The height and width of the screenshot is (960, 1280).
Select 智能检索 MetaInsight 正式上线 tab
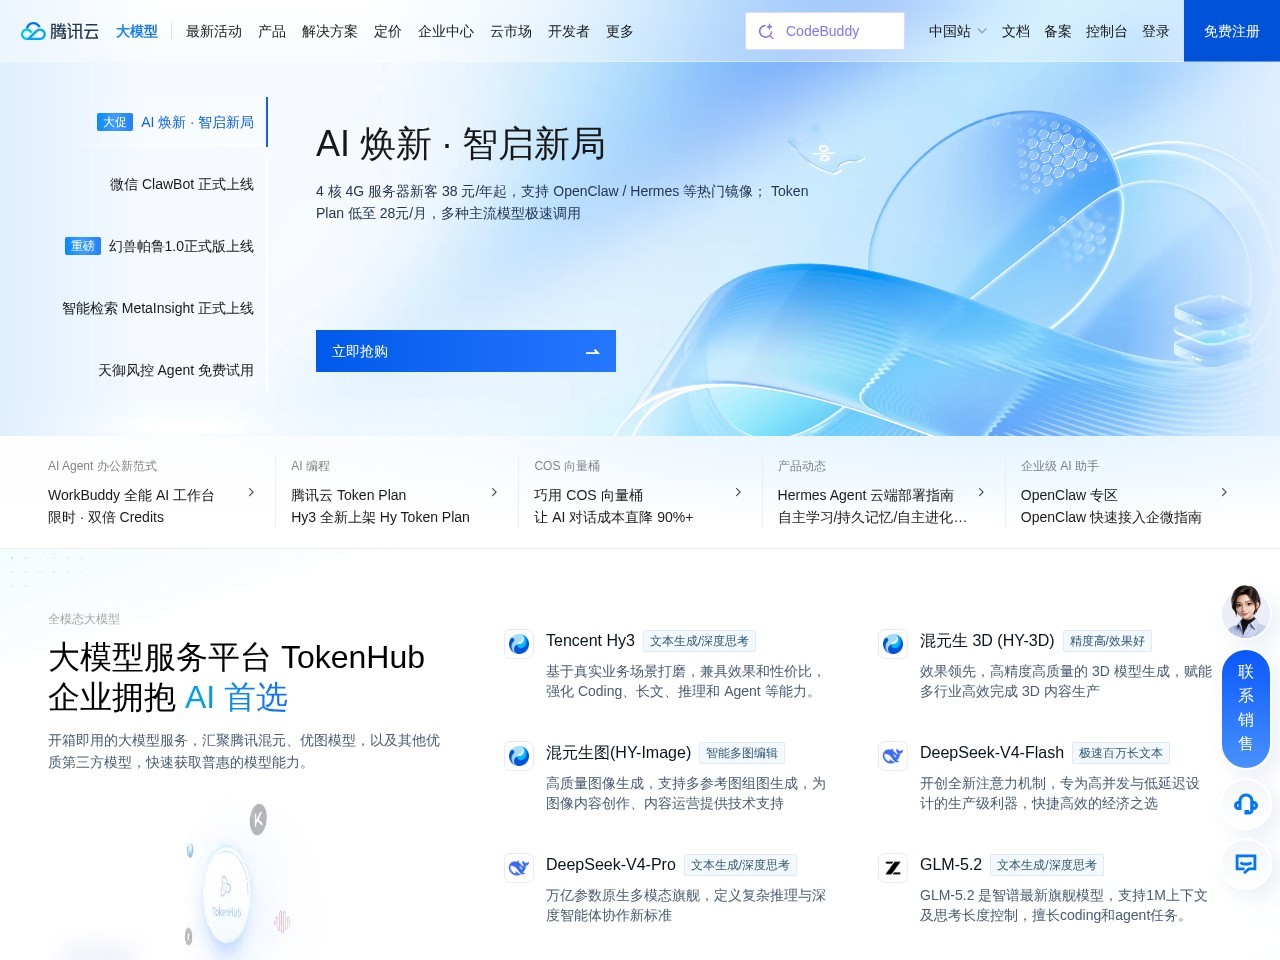(158, 308)
